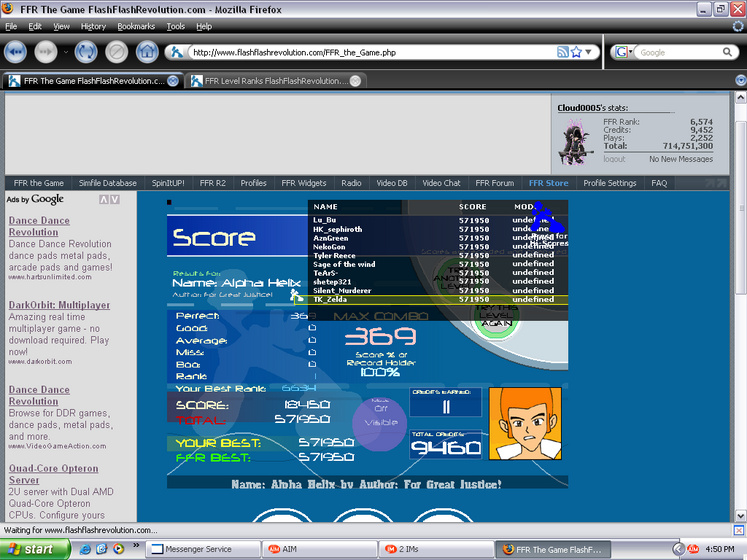
Task: Click the site favicon in address bar
Action: 177,52
